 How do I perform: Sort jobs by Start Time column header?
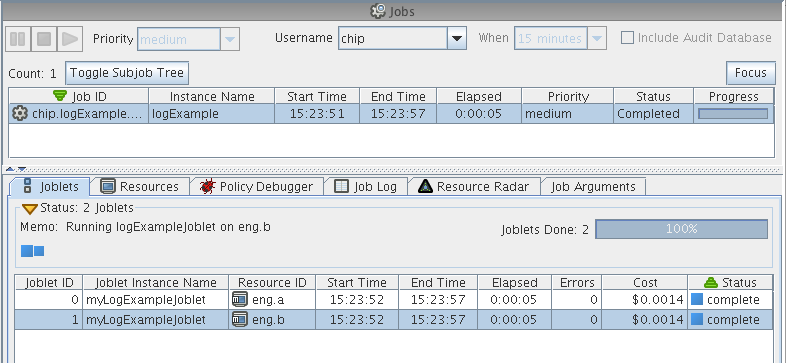click(x=317, y=96)
